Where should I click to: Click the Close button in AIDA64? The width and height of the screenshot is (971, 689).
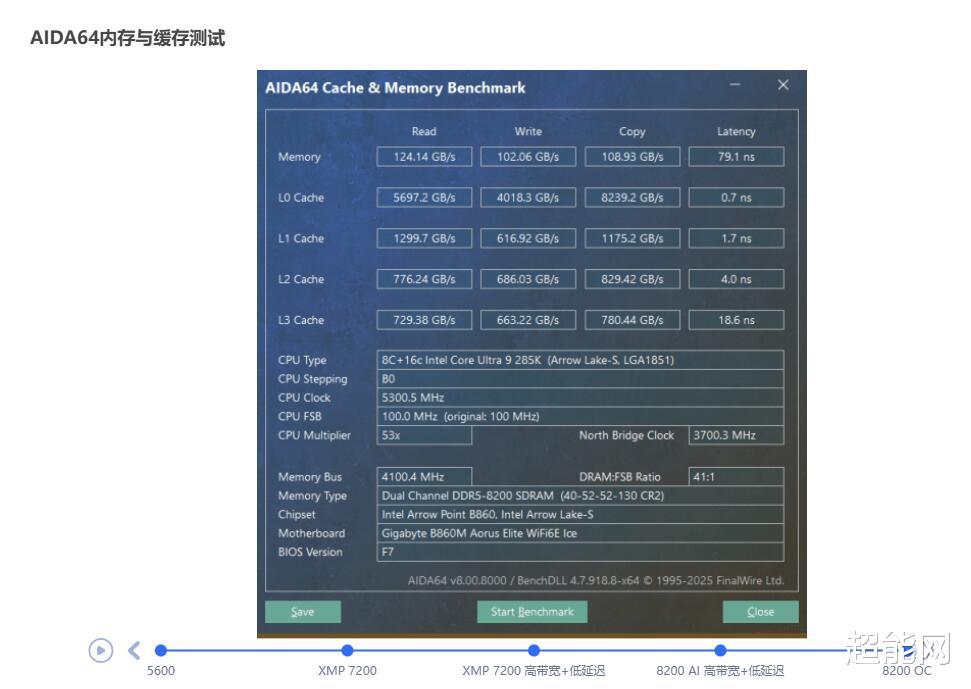(760, 612)
